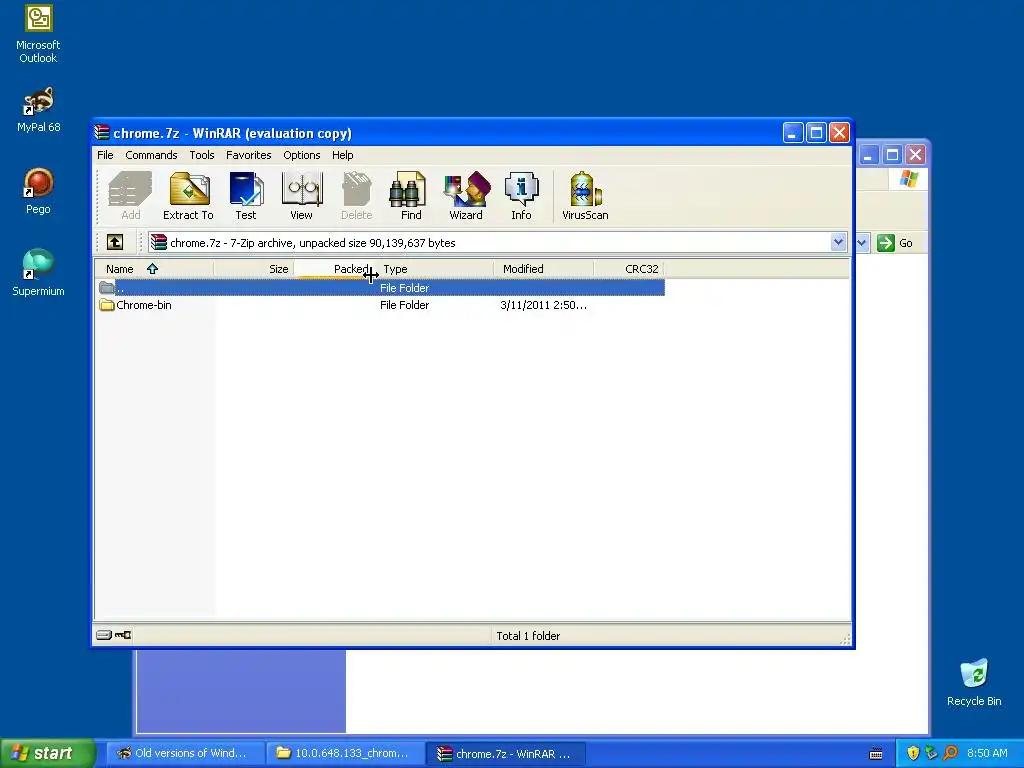Switch to Old versions of Windows taskbar item
Screen dimensions: 1024x768
tap(183, 753)
